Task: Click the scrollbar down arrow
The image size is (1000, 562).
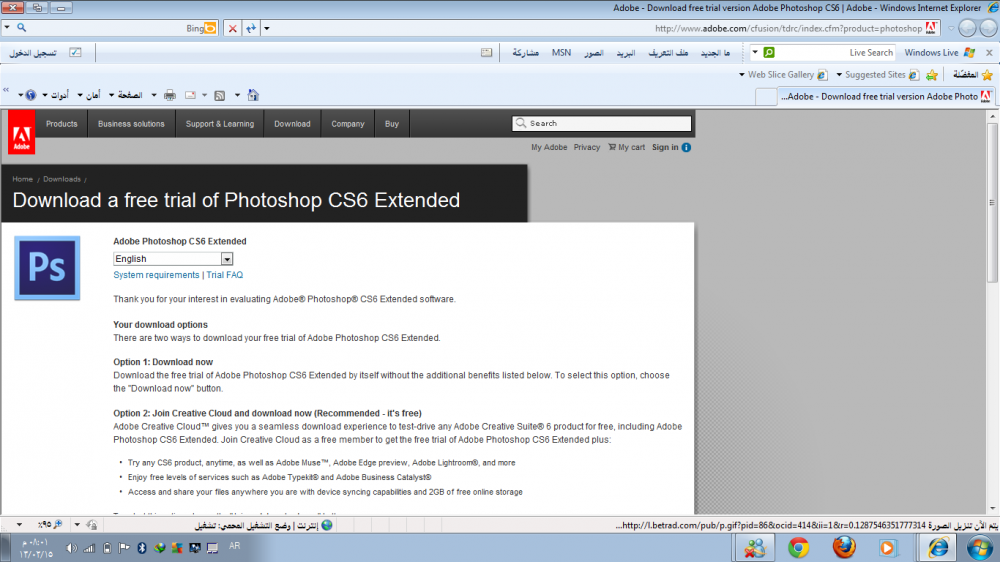Action: [992, 508]
